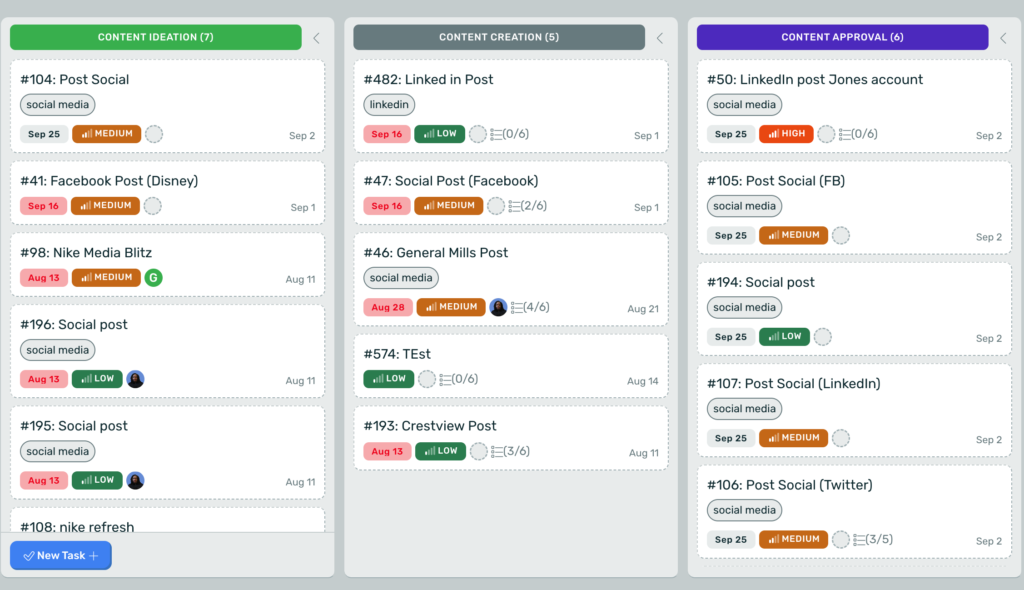Open checklist (3/6) on #193 Crestview Post
Image resolution: width=1024 pixels, height=590 pixels.
click(510, 451)
